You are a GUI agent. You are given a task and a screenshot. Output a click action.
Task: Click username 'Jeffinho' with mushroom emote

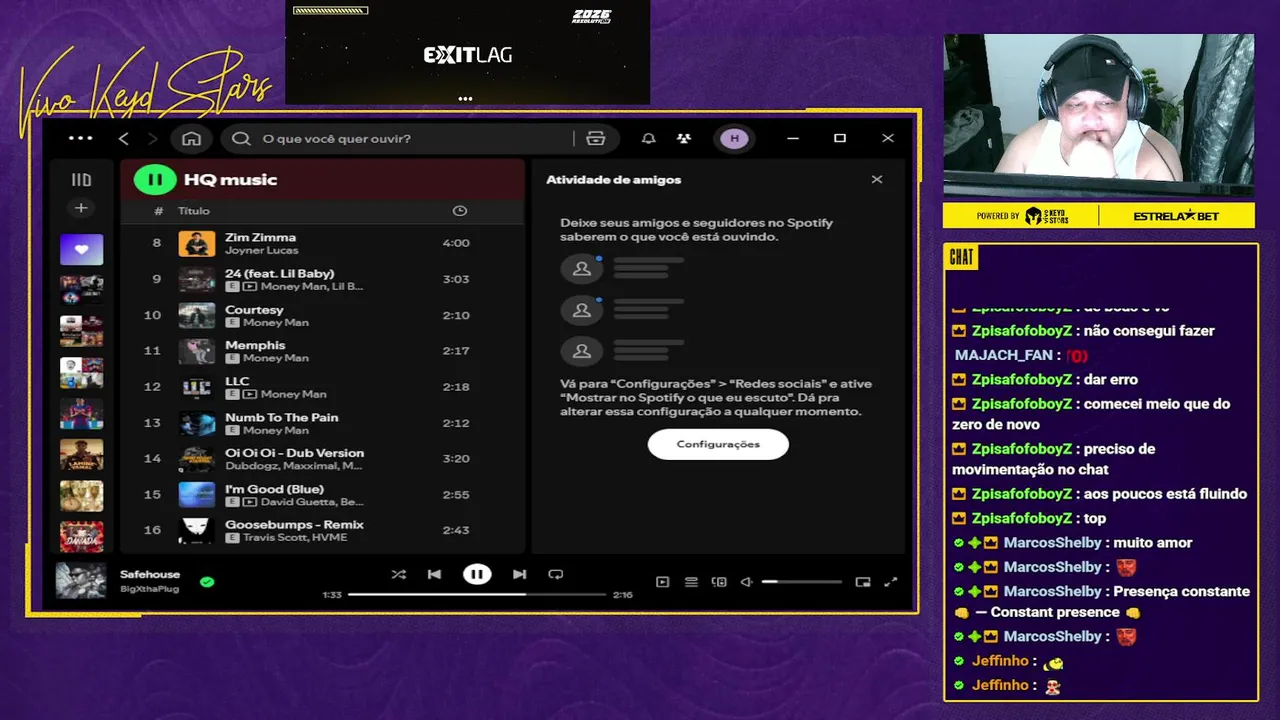(x=1000, y=685)
